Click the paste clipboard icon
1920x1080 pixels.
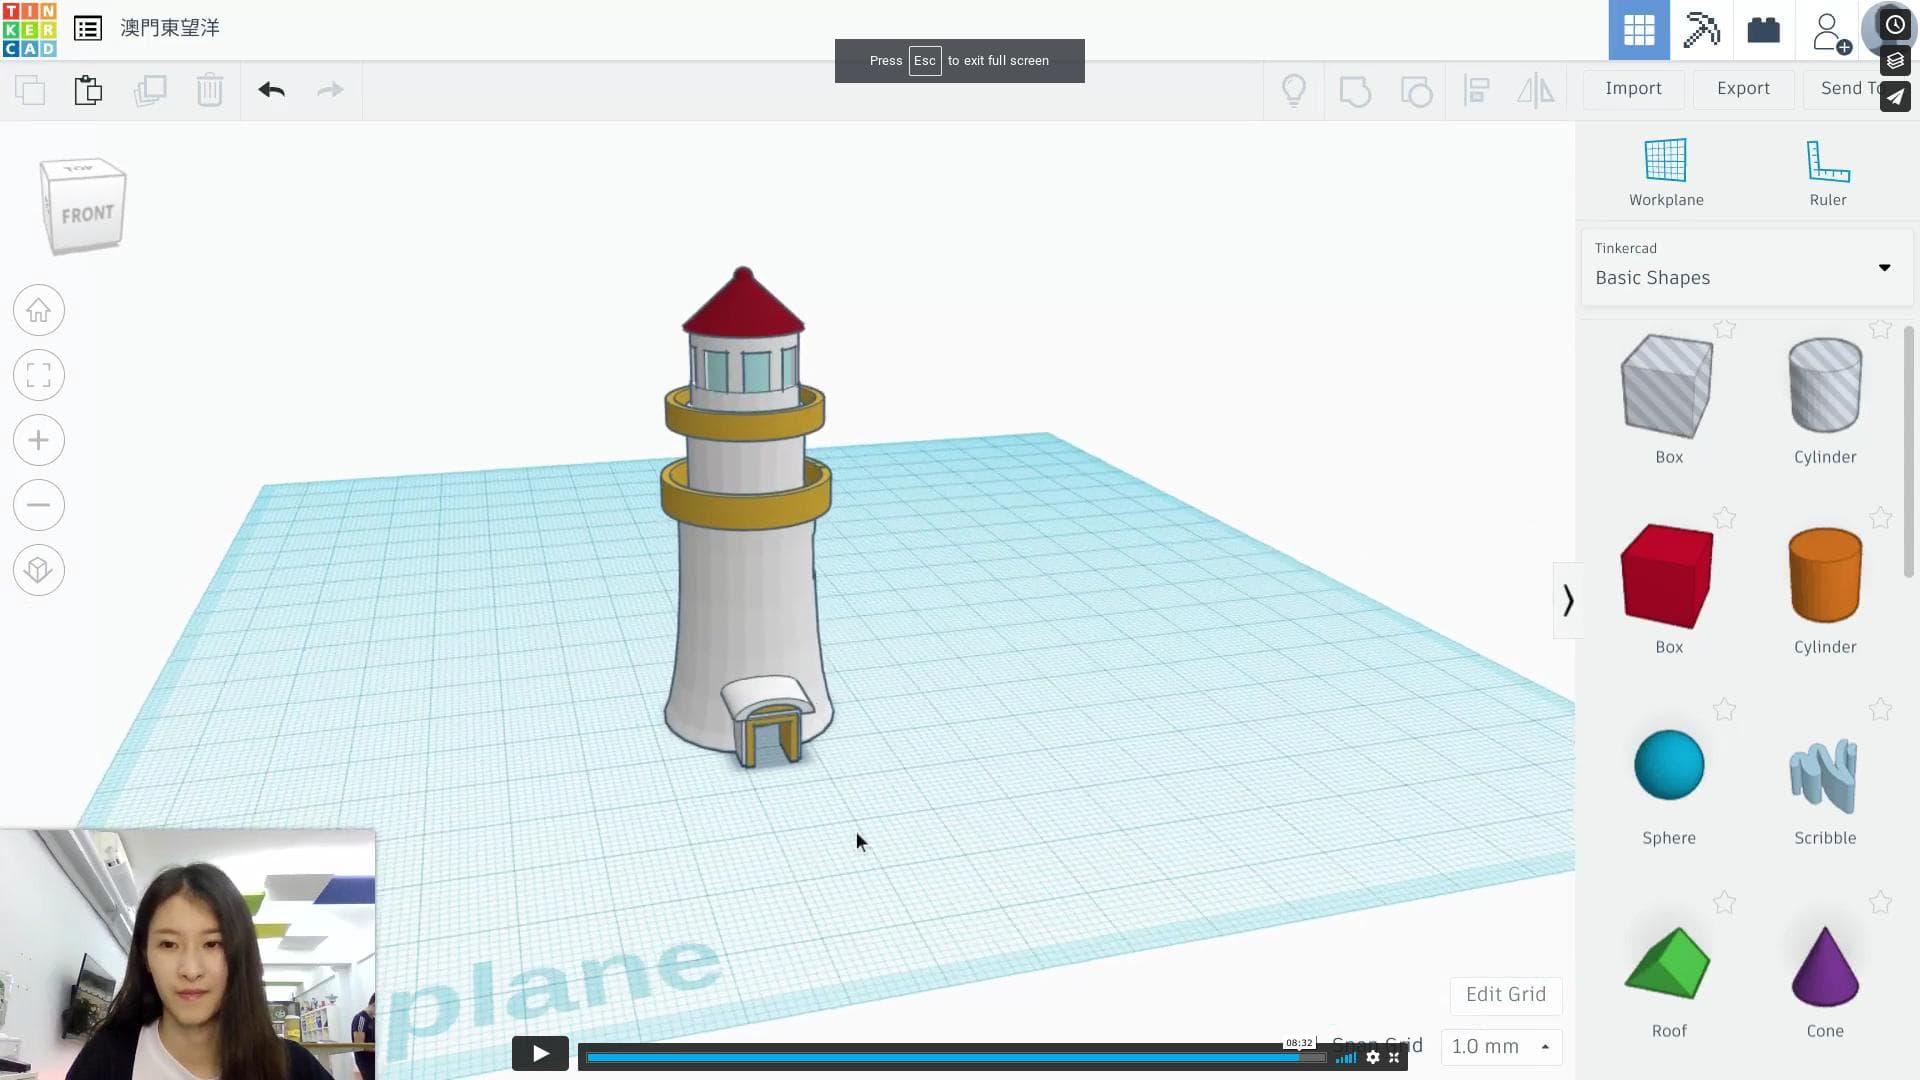(x=88, y=90)
